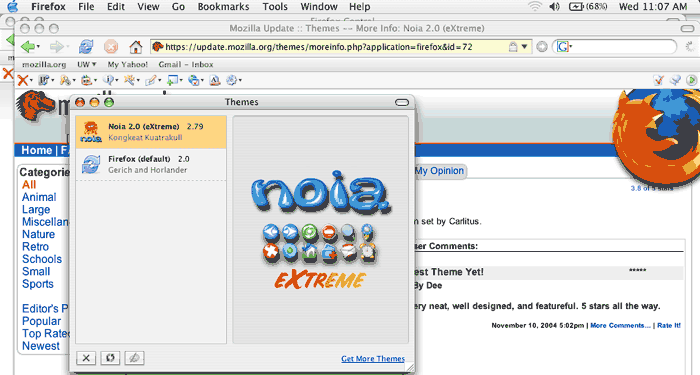This screenshot has height=375, width=700.
Task: Click the Stop loading icon
Action: point(111,46)
